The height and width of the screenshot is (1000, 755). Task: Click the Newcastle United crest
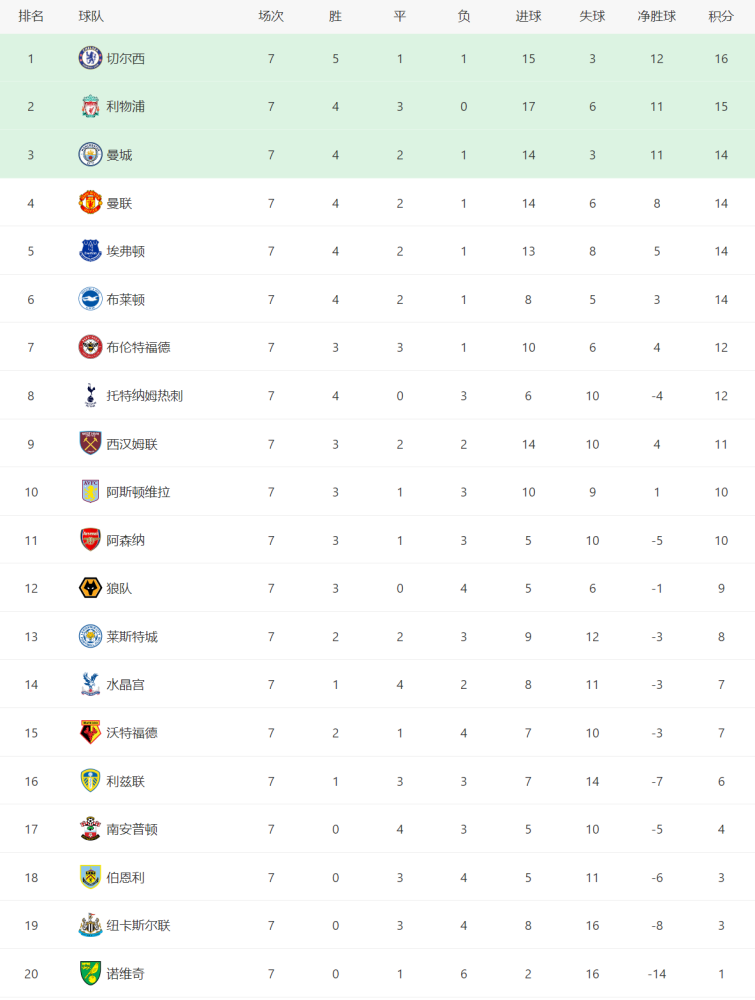(90, 925)
